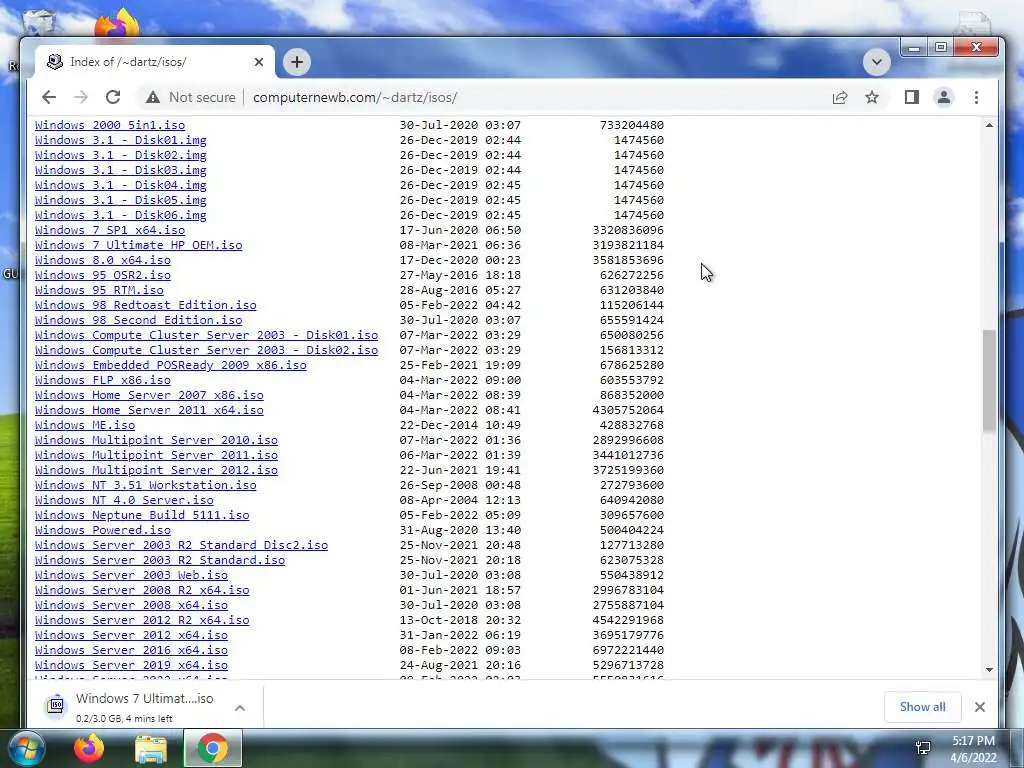The width and height of the screenshot is (1024, 768).
Task: Open Windows Server 2003 R2 Standard Disc2.iso
Action: pos(182,545)
